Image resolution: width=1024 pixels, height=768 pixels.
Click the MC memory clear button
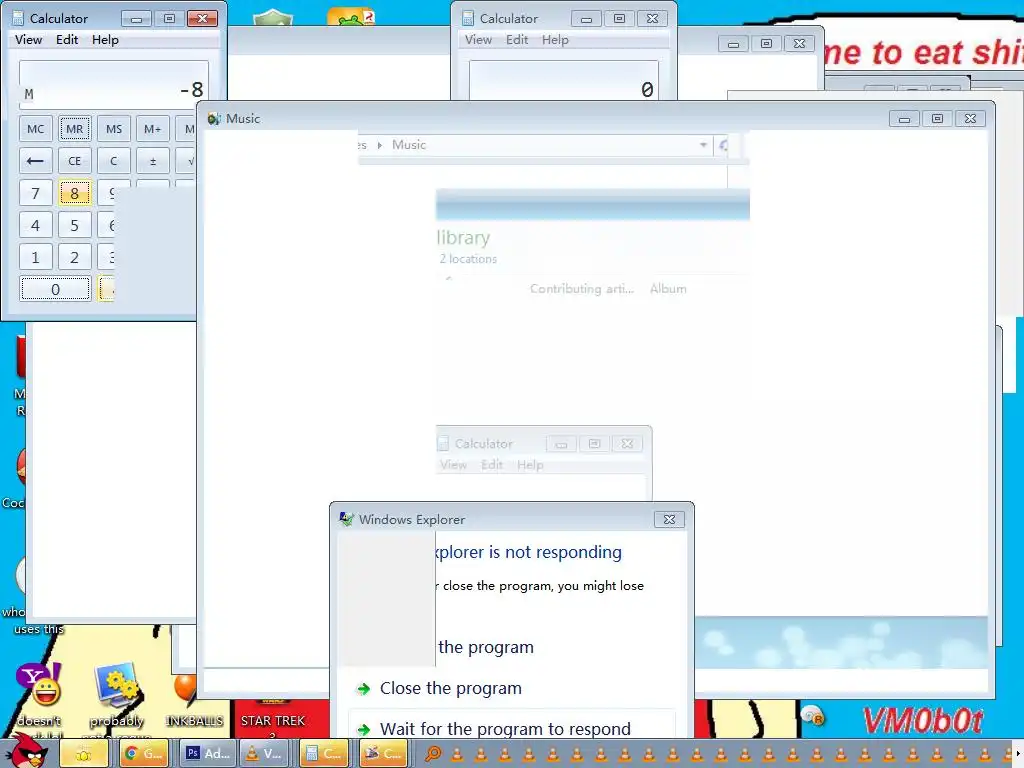point(35,129)
